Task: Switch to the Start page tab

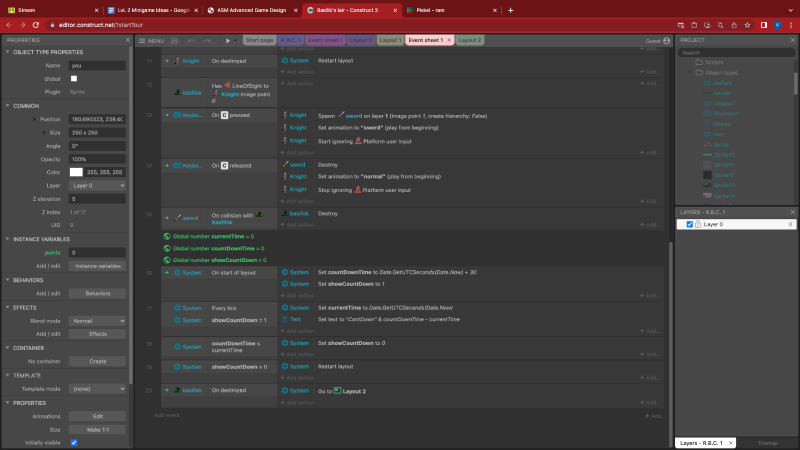Action: (259, 40)
